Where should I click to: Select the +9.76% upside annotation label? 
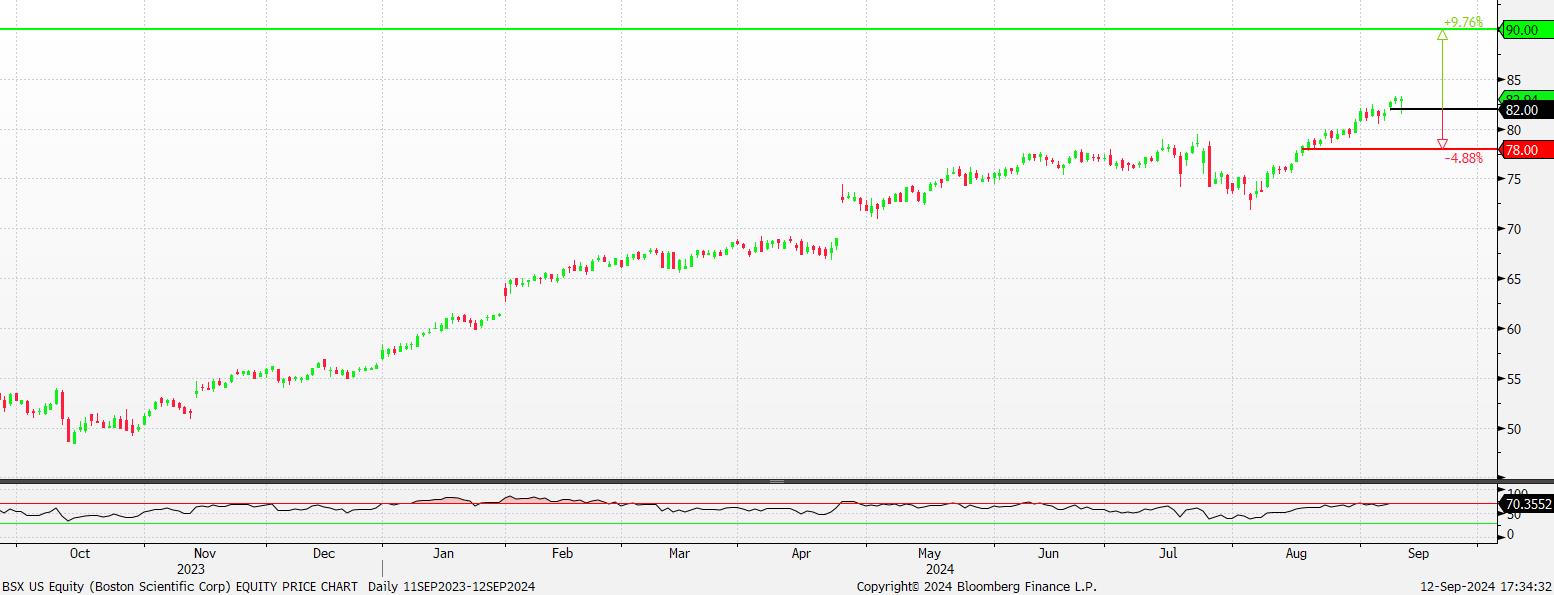click(x=1463, y=21)
